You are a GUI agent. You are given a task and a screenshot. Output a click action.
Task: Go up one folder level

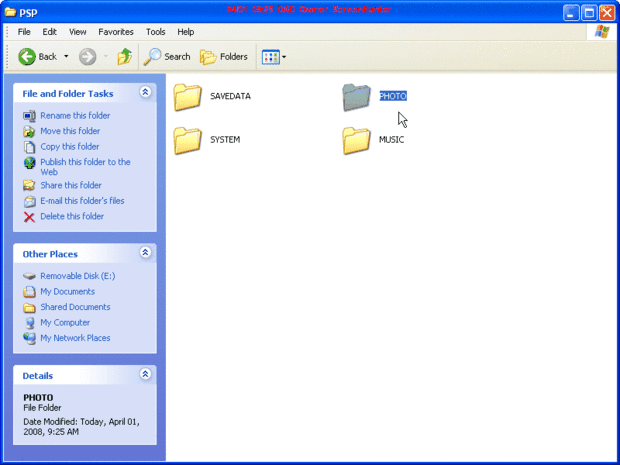pyautogui.click(x=125, y=57)
